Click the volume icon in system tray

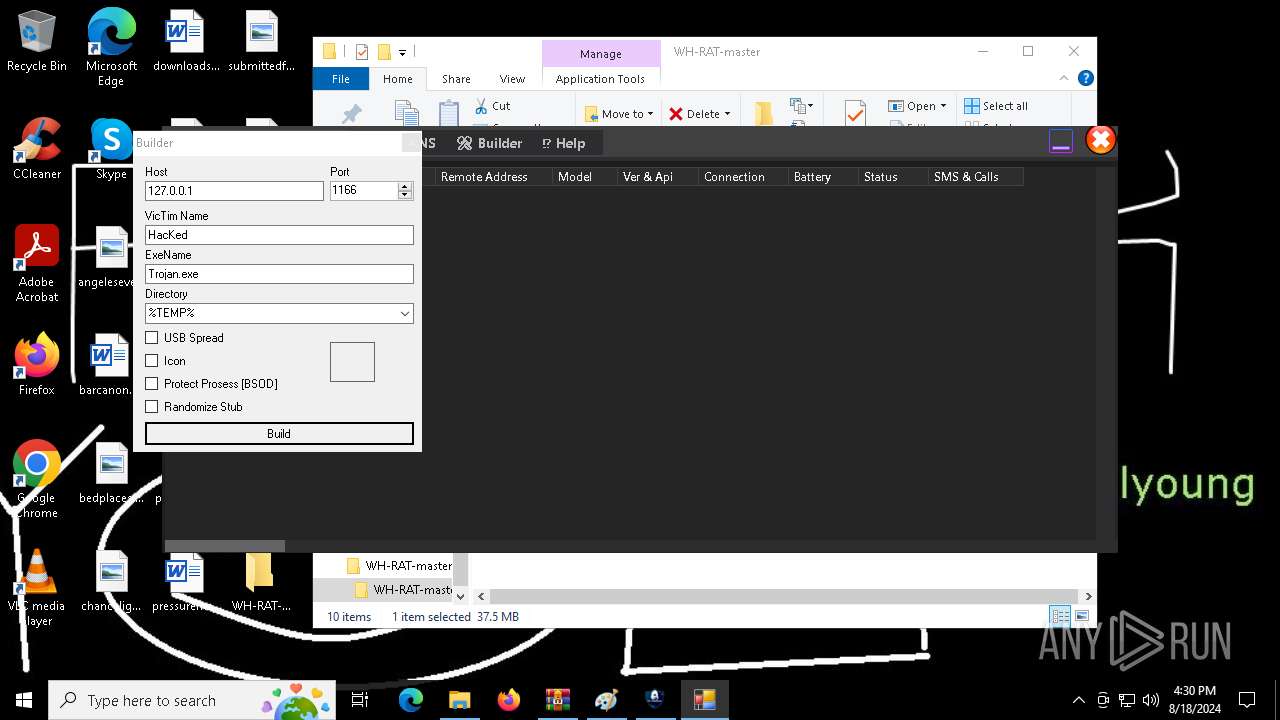point(1151,700)
